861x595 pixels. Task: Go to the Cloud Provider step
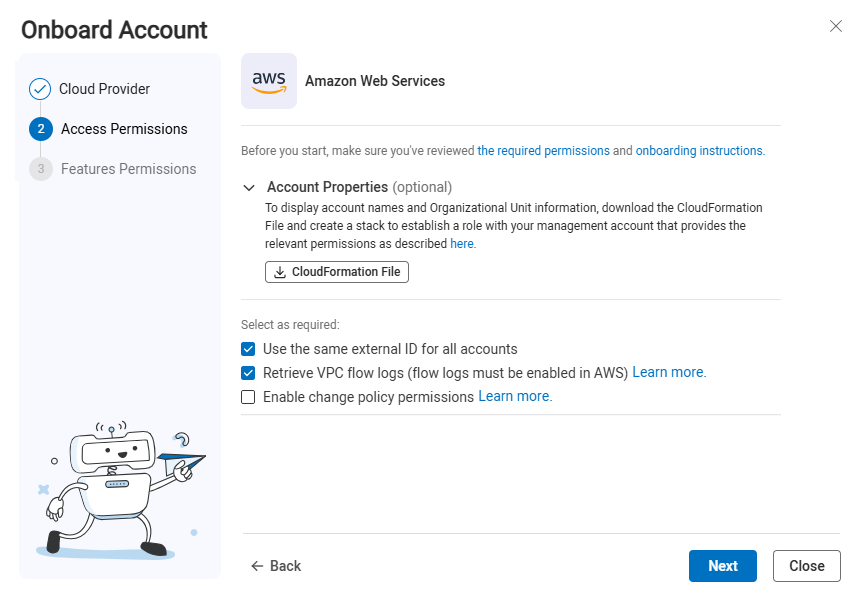tap(104, 89)
